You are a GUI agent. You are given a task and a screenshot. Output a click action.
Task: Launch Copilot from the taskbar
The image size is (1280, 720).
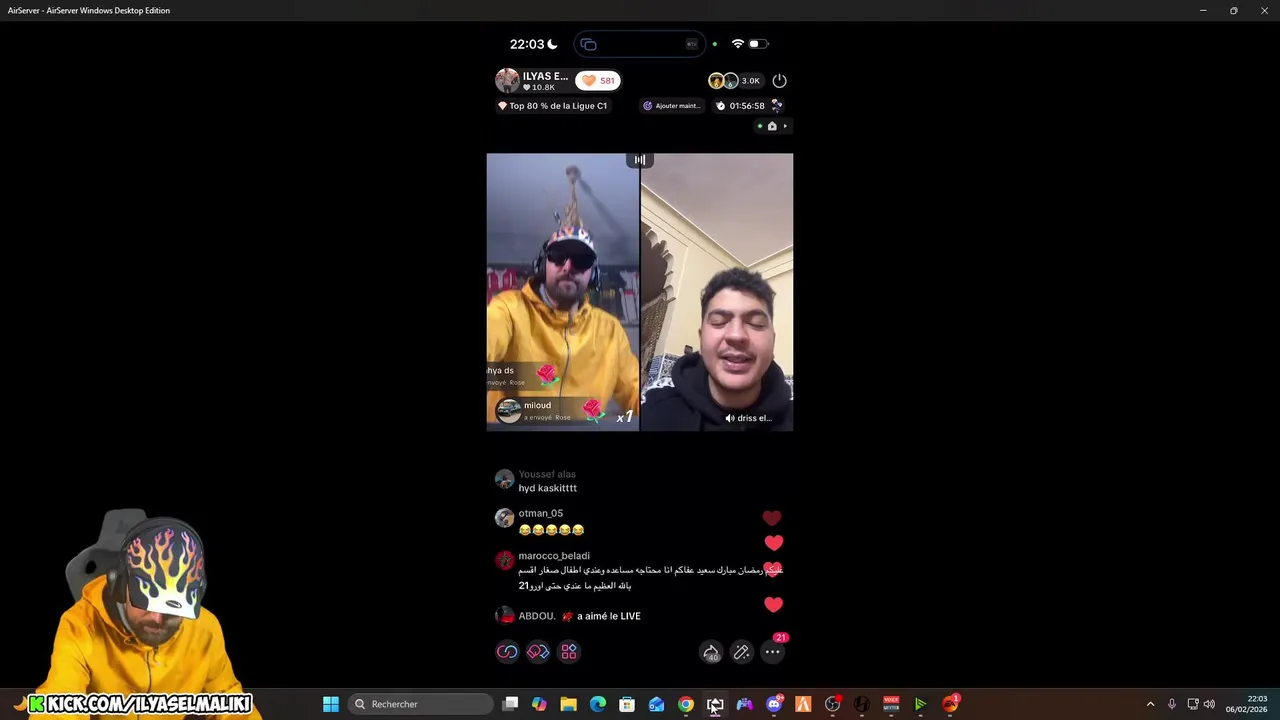(539, 704)
